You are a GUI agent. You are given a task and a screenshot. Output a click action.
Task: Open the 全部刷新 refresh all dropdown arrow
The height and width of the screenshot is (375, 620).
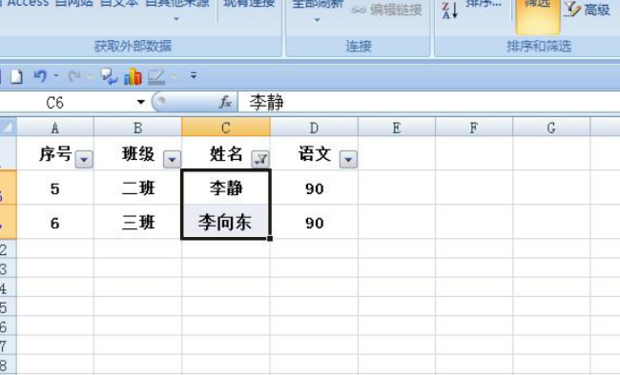317,20
